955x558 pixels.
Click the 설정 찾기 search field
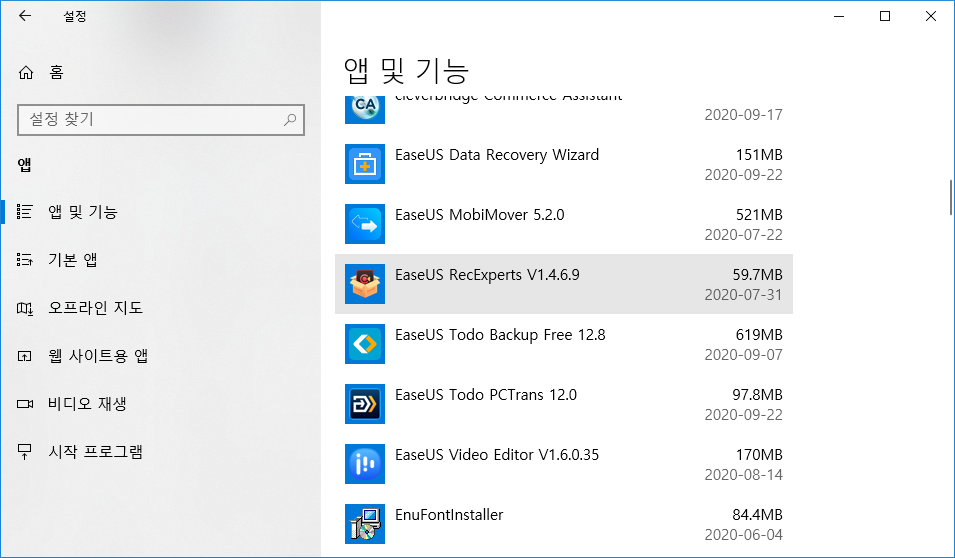tap(161, 119)
